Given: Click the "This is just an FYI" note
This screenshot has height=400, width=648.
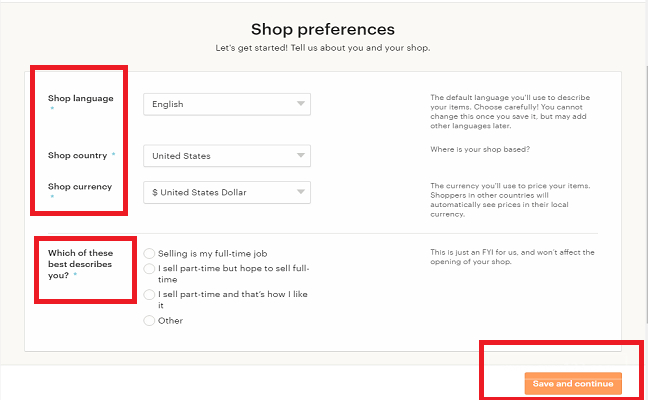Looking at the screenshot, I should (512, 257).
